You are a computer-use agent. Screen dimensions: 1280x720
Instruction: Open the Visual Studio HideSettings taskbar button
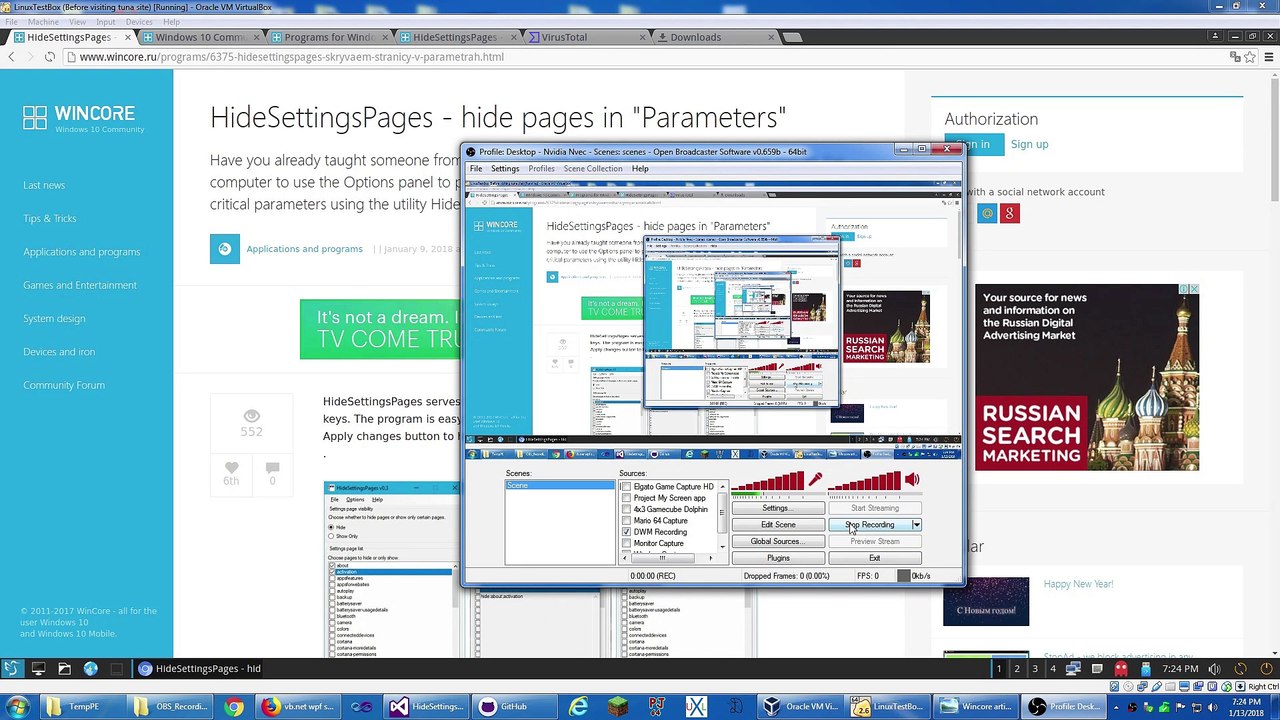(x=427, y=706)
